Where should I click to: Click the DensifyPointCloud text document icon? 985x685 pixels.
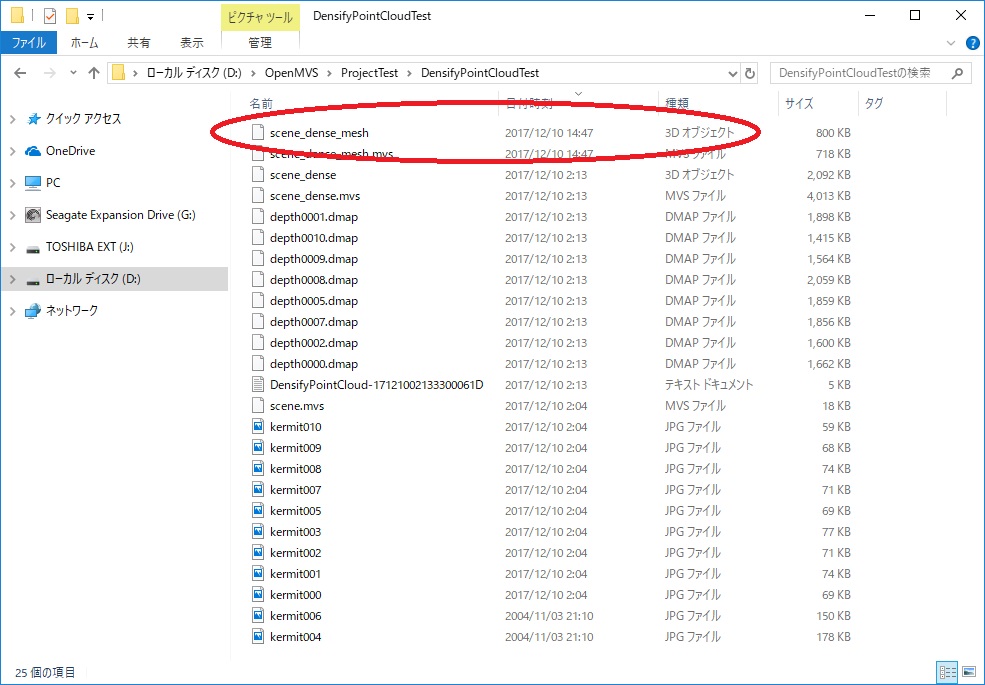click(x=258, y=384)
